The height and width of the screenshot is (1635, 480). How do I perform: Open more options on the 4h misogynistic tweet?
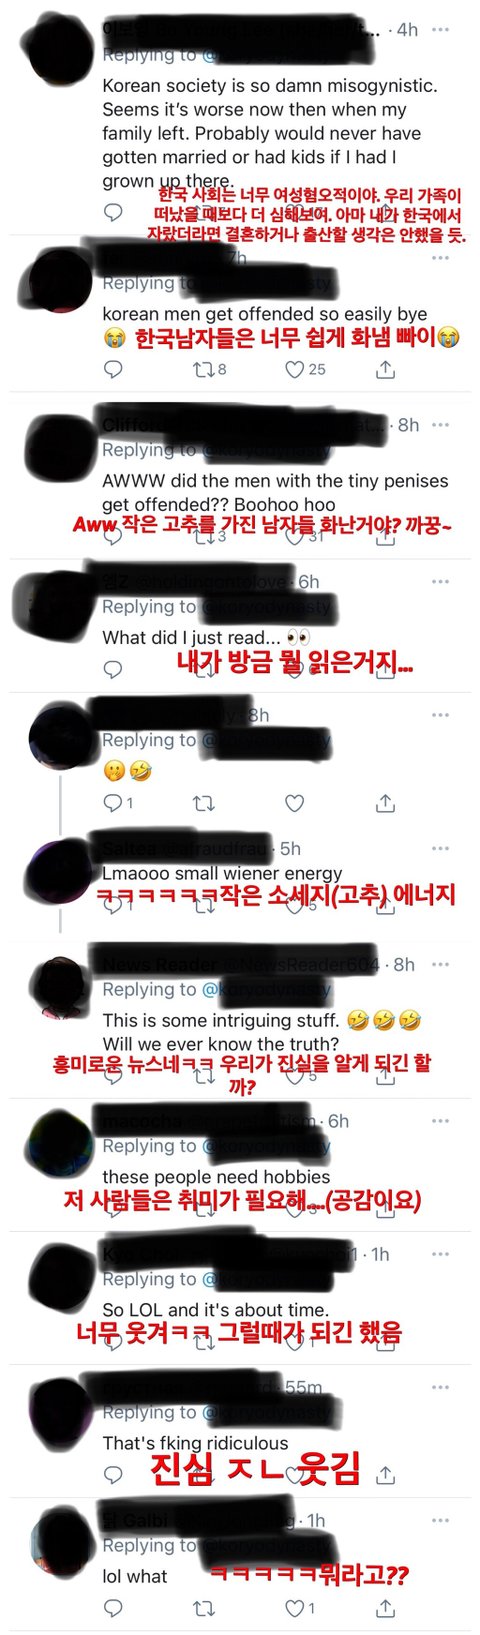(x=440, y=30)
